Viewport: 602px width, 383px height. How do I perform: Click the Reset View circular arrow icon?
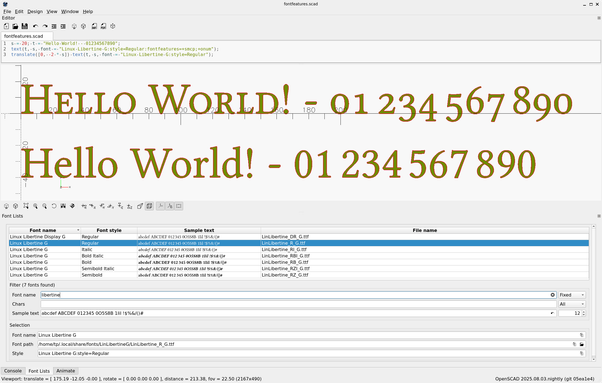tap(54, 206)
